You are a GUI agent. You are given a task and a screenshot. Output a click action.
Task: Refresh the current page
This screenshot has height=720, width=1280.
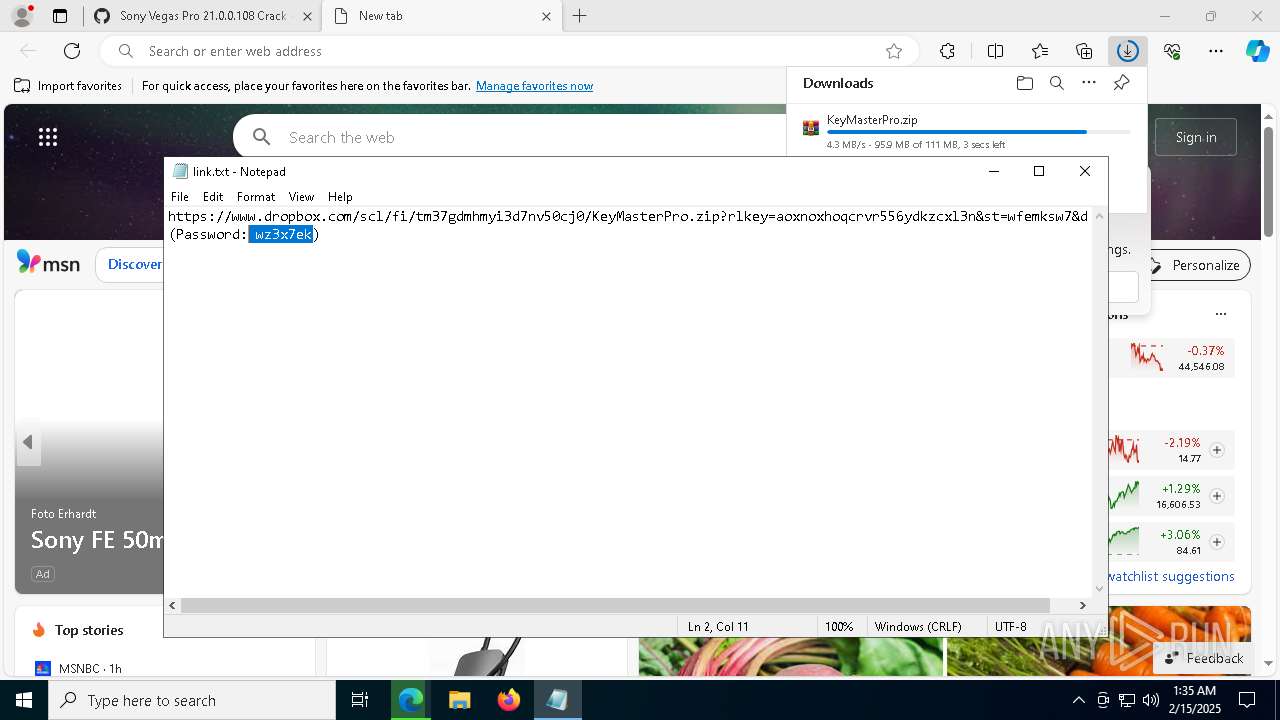pyautogui.click(x=72, y=51)
